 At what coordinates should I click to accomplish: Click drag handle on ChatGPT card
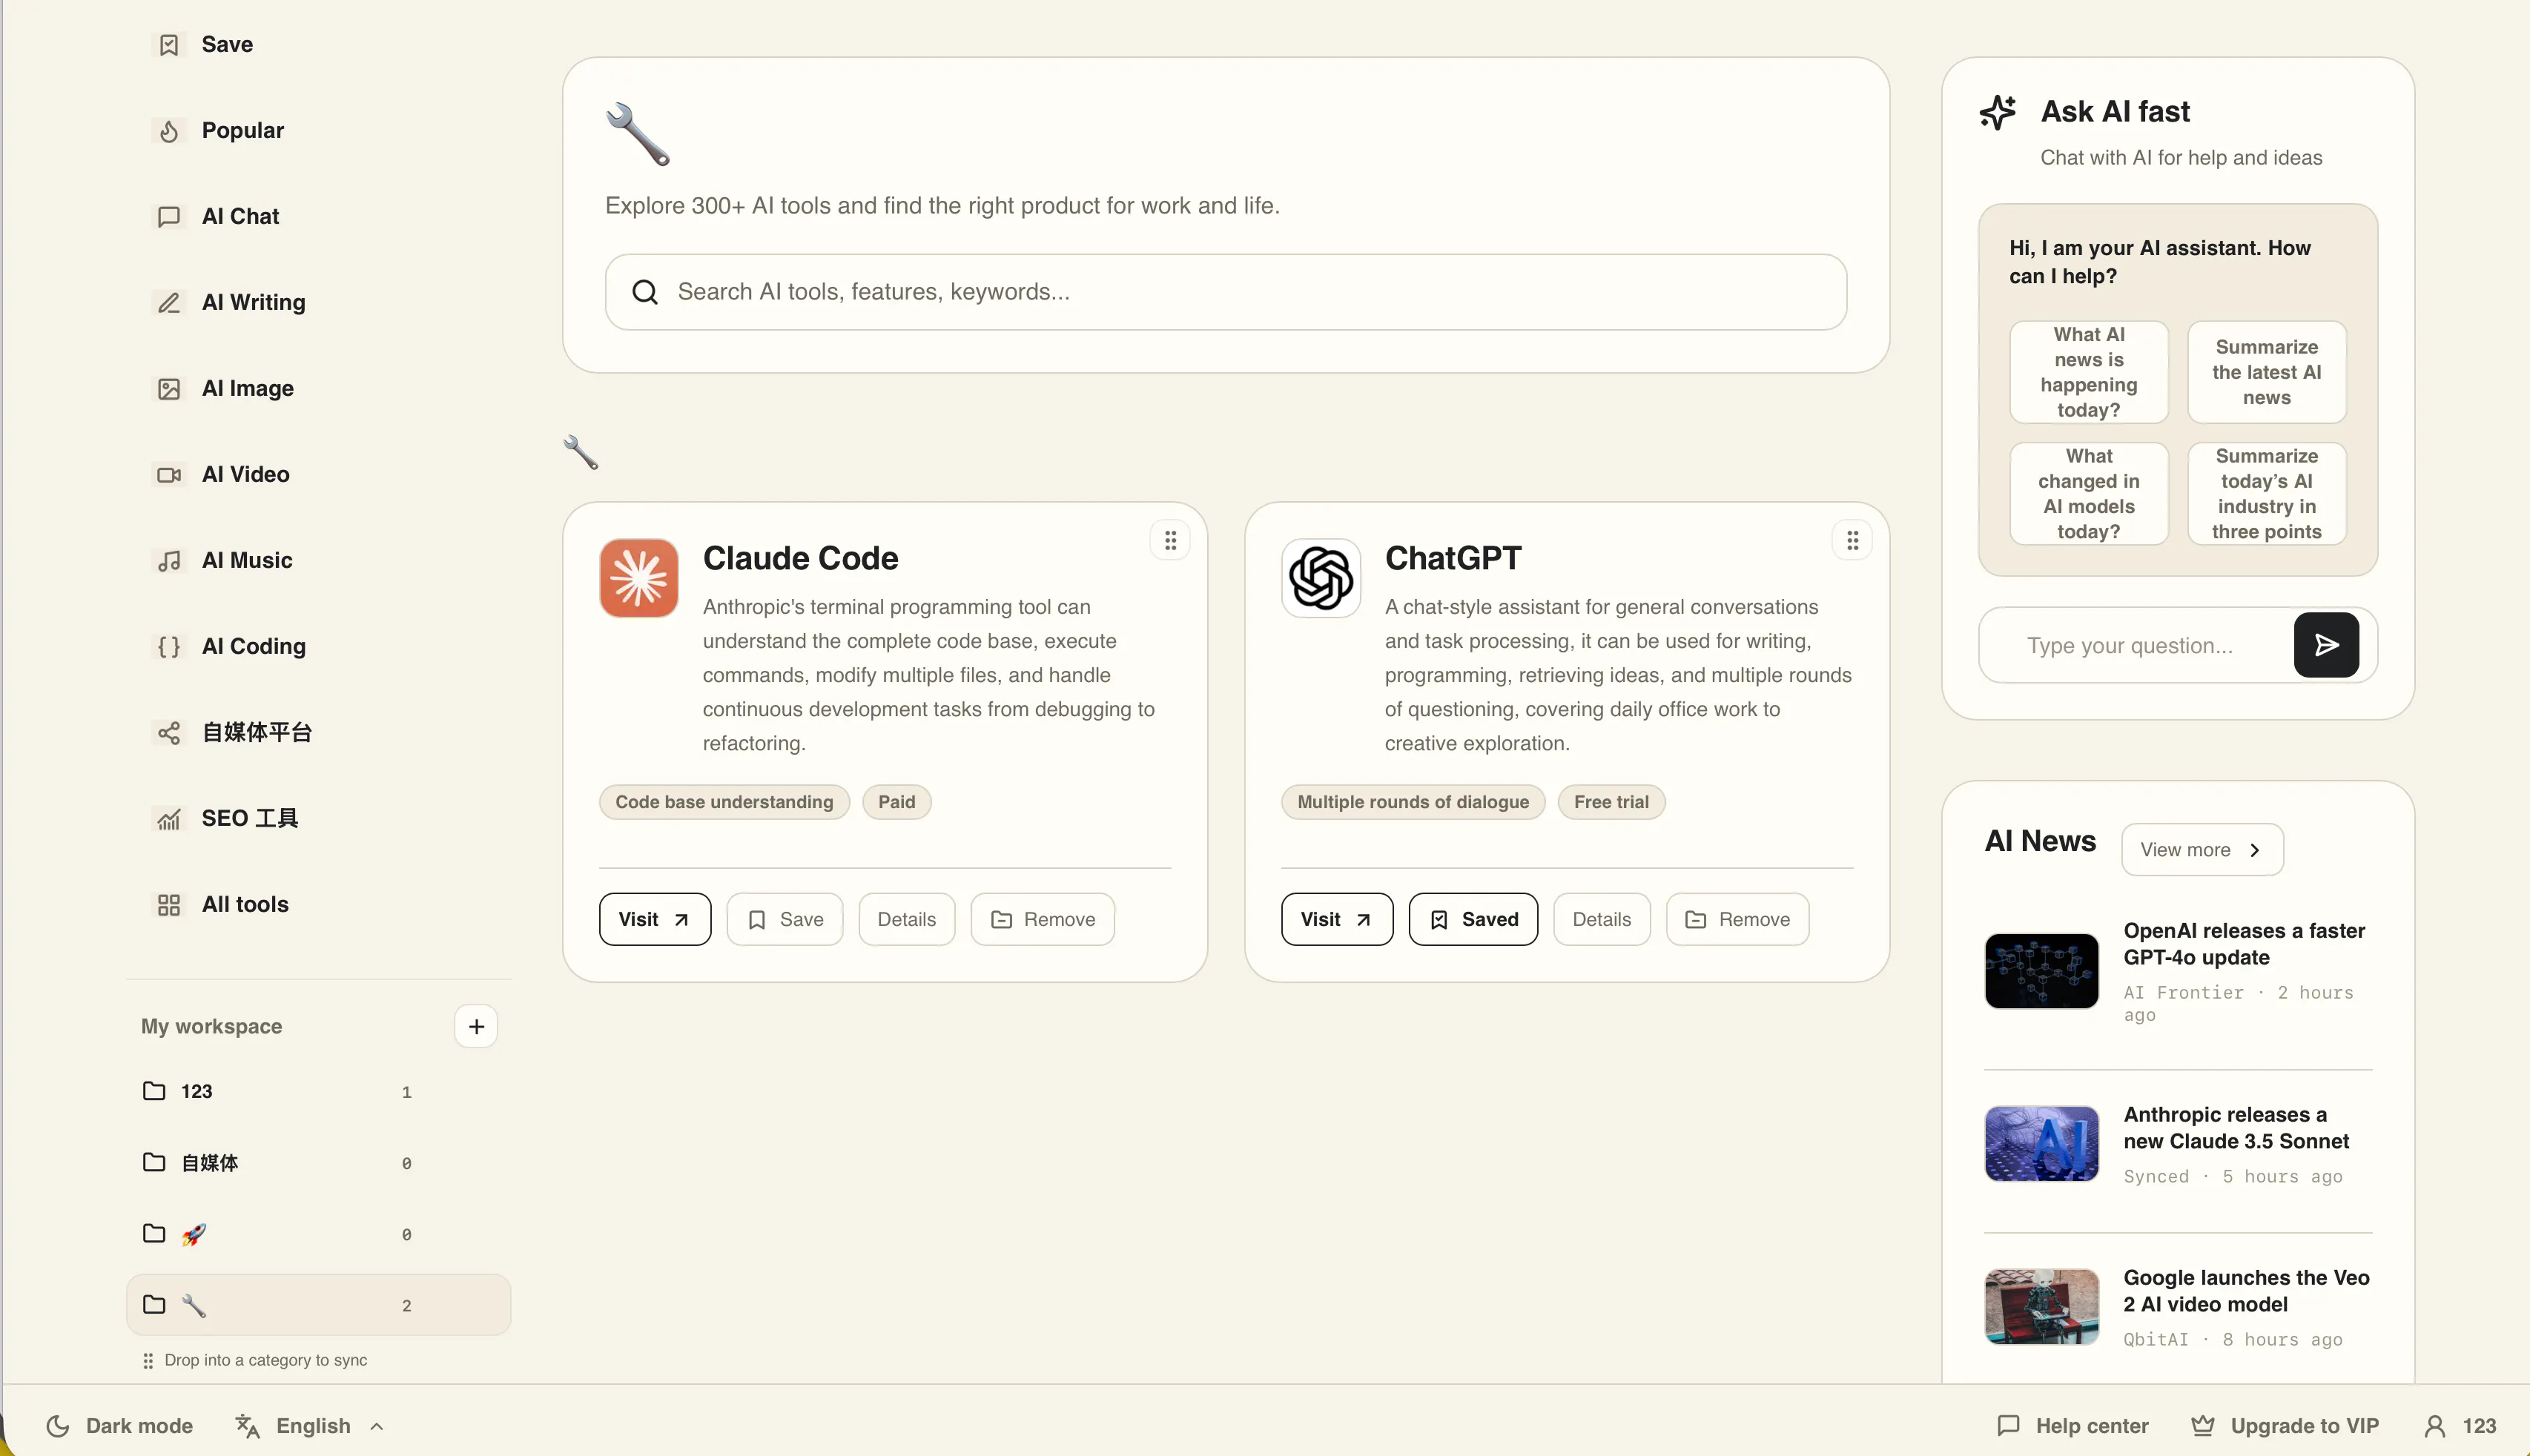point(1852,540)
